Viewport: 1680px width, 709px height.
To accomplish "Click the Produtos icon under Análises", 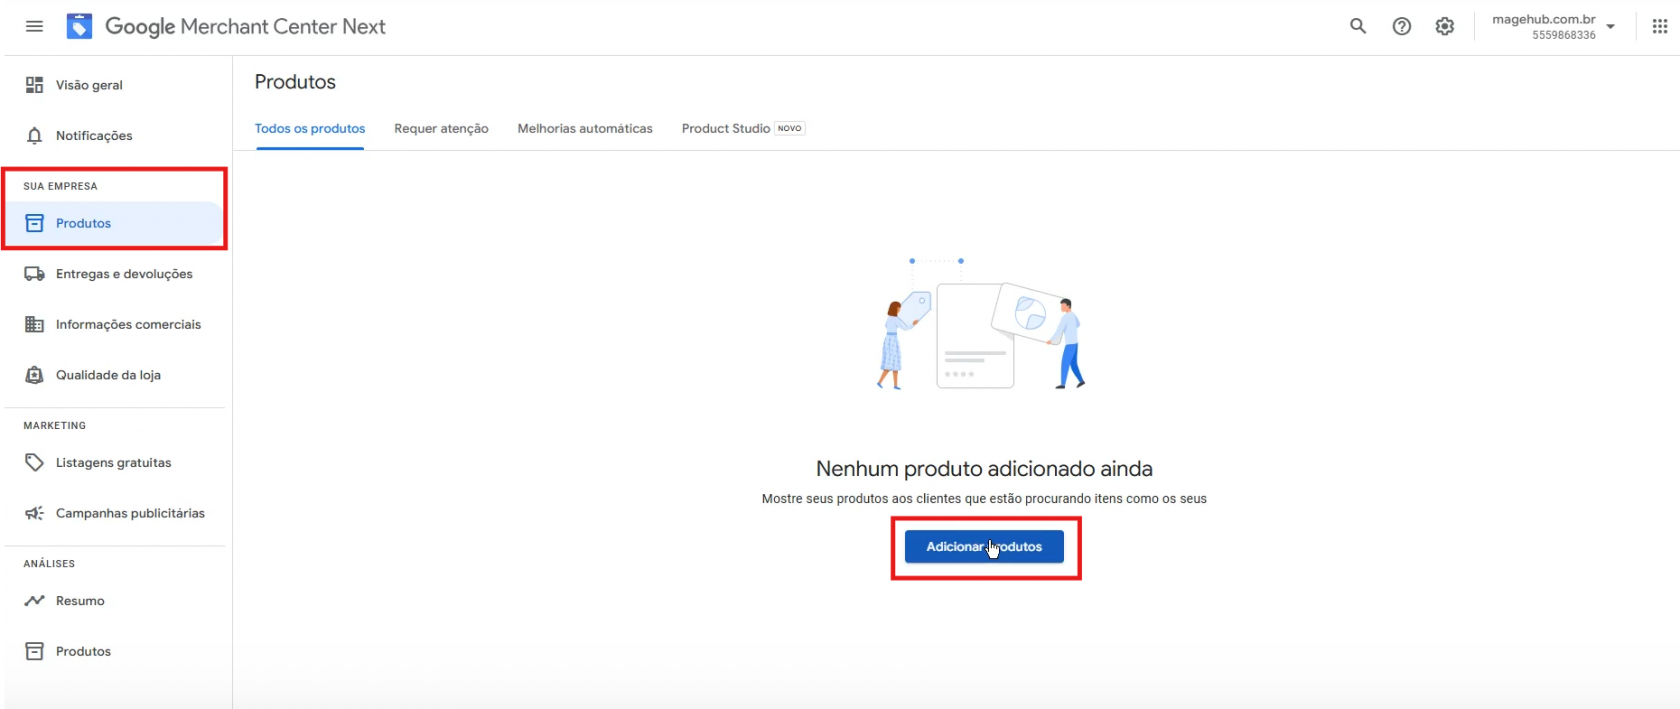I will tap(35, 651).
